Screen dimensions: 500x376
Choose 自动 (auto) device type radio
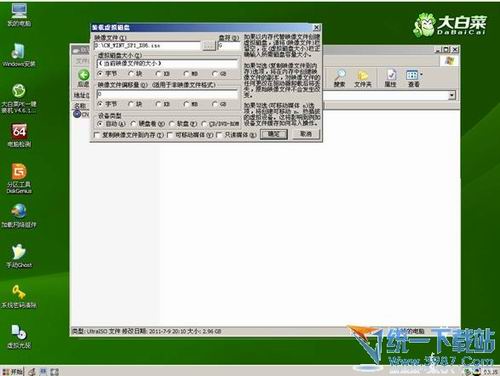click(100, 124)
